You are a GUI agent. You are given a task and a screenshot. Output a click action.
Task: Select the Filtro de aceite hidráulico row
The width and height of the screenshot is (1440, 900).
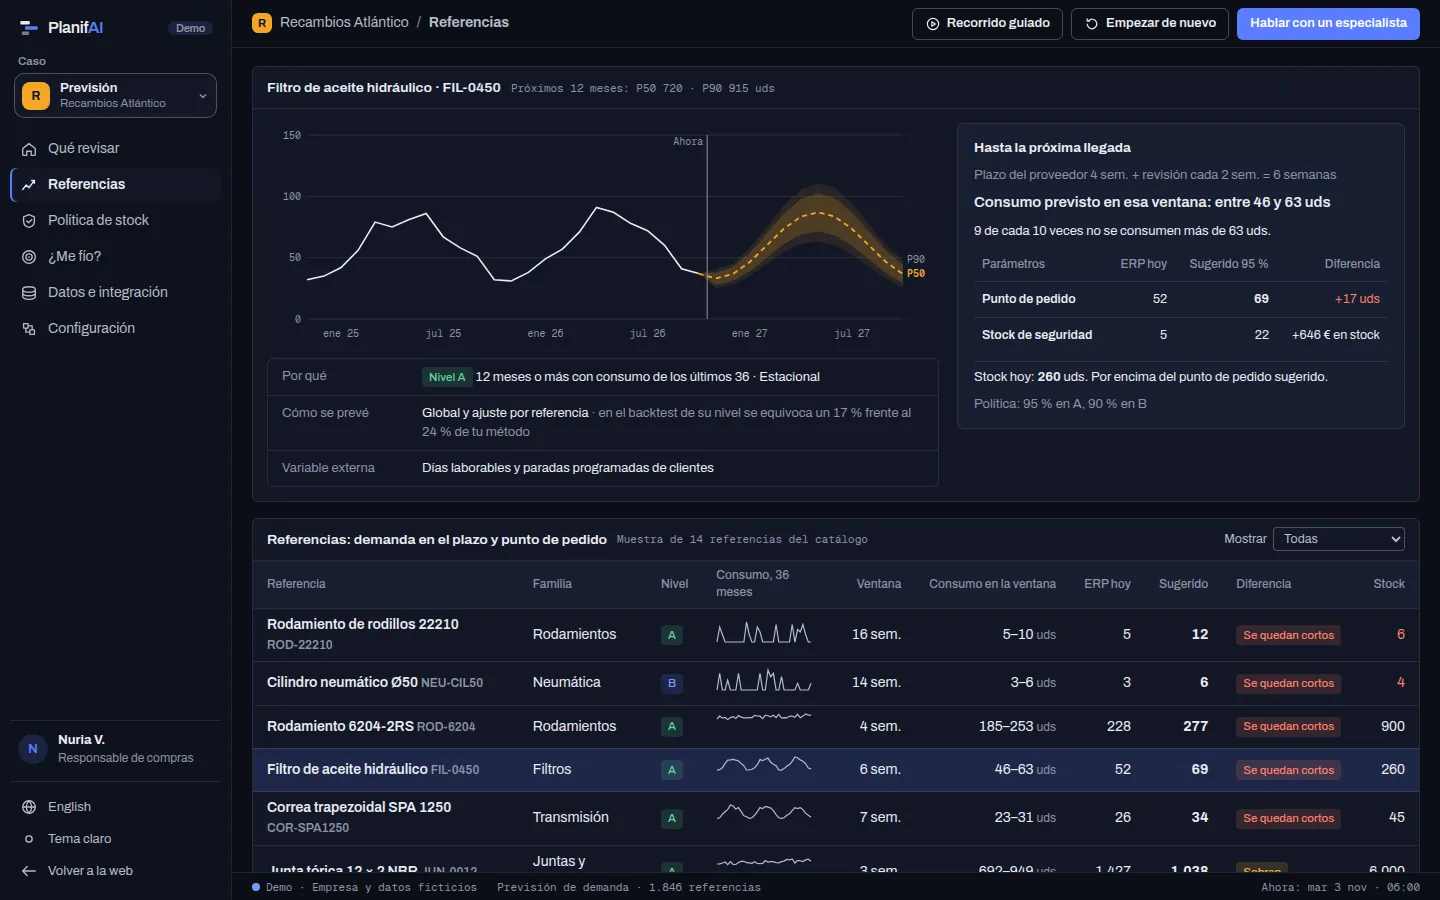tap(836, 770)
